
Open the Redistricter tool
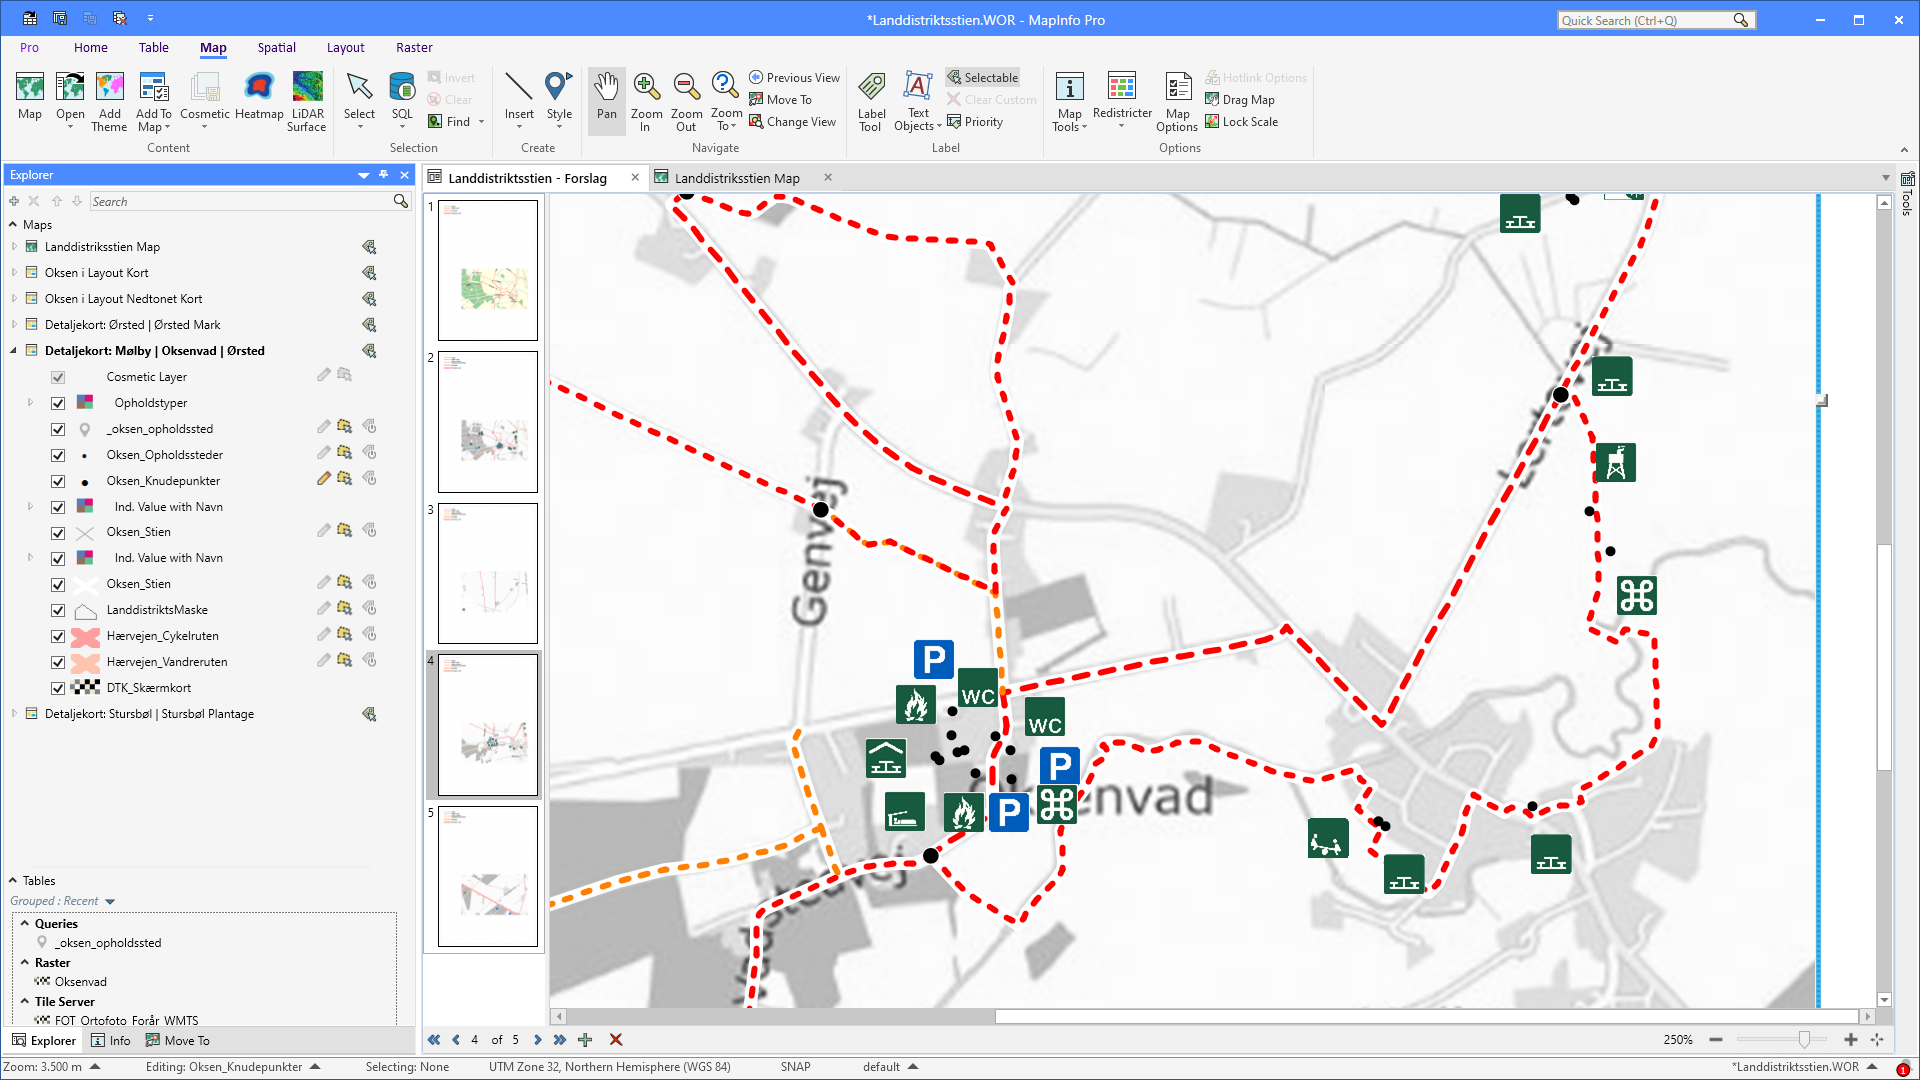pyautogui.click(x=1122, y=100)
